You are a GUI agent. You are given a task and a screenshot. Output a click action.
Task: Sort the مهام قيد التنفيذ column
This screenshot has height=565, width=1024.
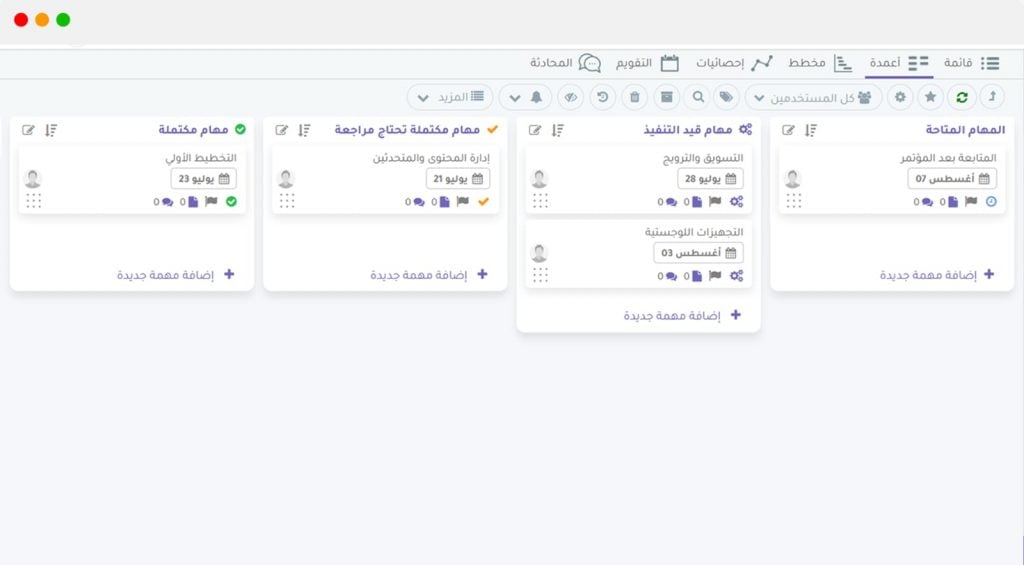point(558,130)
